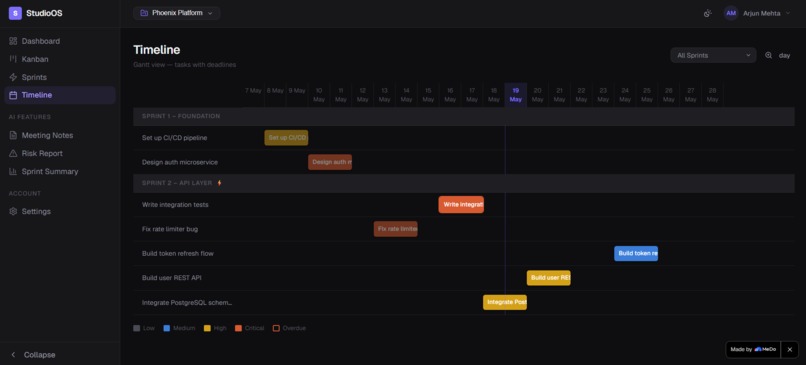This screenshot has height=365, width=806.
Task: Click the Sprint Summary chart icon
Action: (x=13, y=171)
